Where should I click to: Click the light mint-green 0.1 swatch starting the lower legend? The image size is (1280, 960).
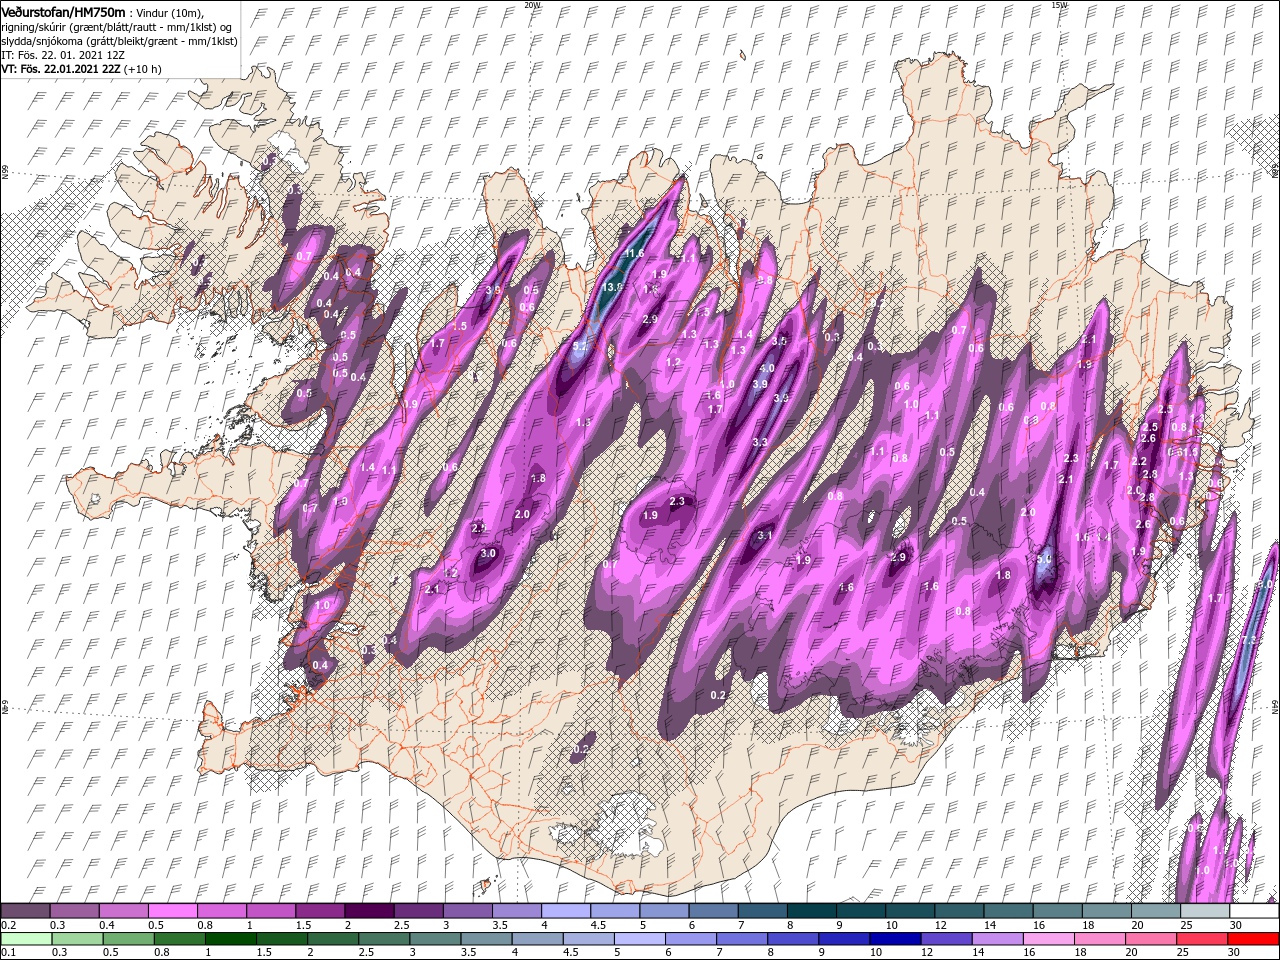tap(26, 939)
